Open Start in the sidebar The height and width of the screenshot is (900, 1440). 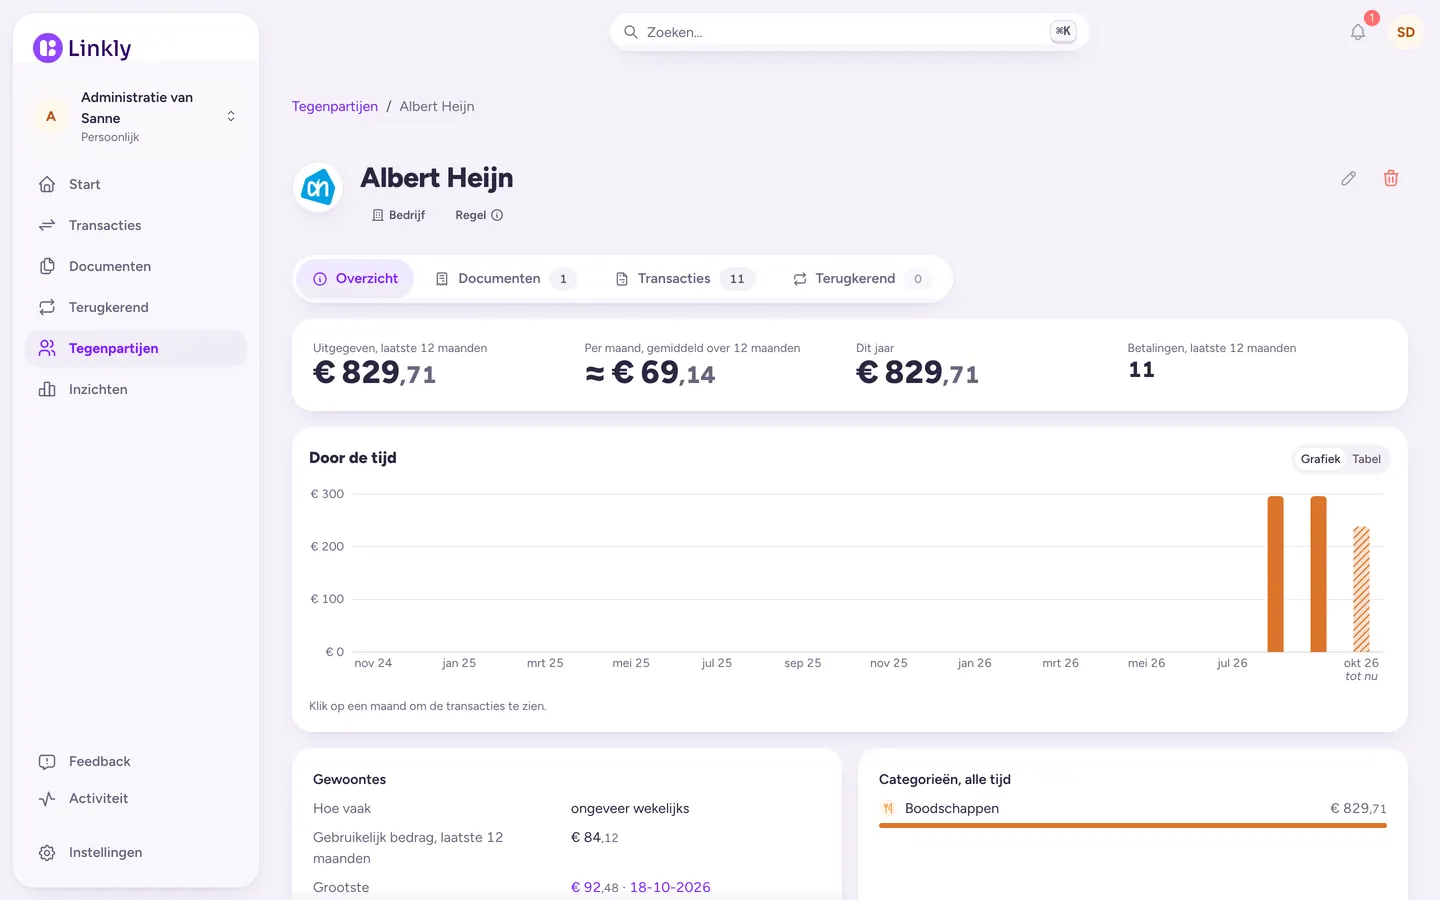[136, 184]
